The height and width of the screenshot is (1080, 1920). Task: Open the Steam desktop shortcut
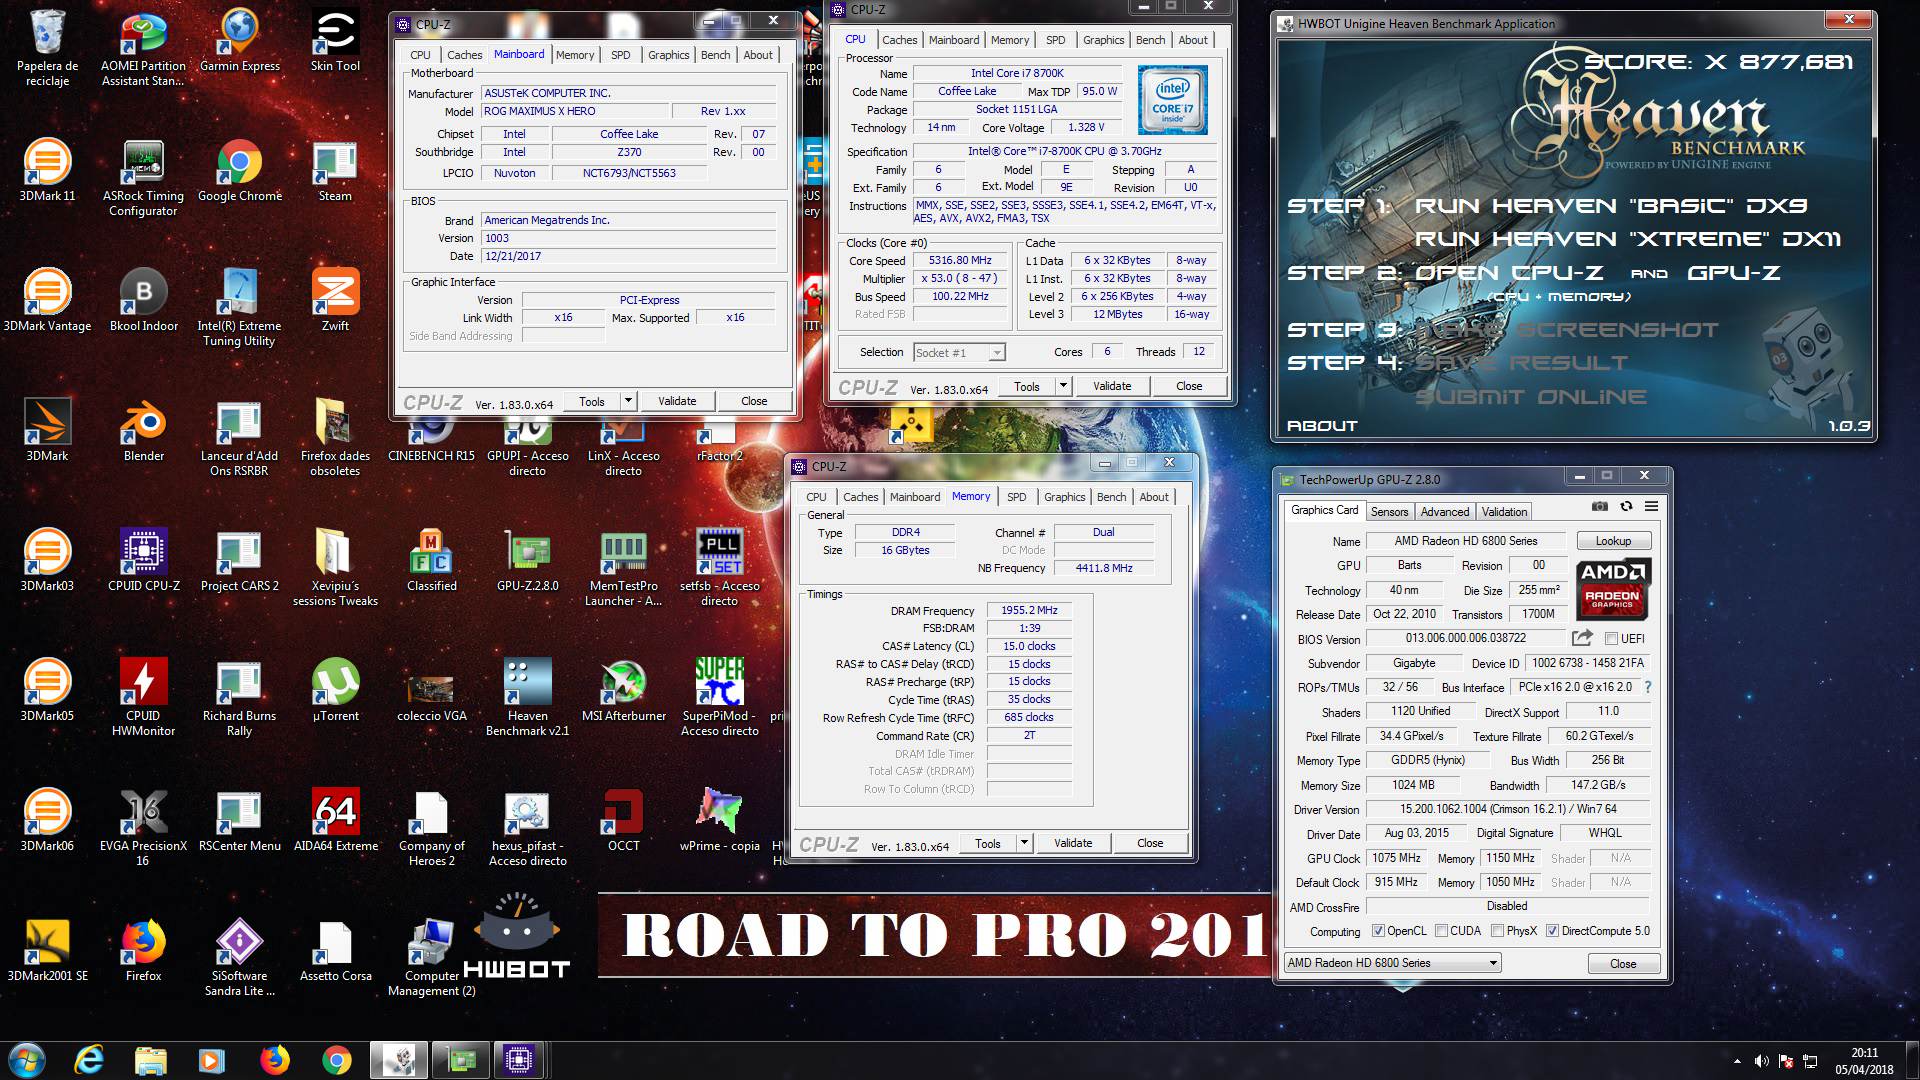pyautogui.click(x=335, y=170)
